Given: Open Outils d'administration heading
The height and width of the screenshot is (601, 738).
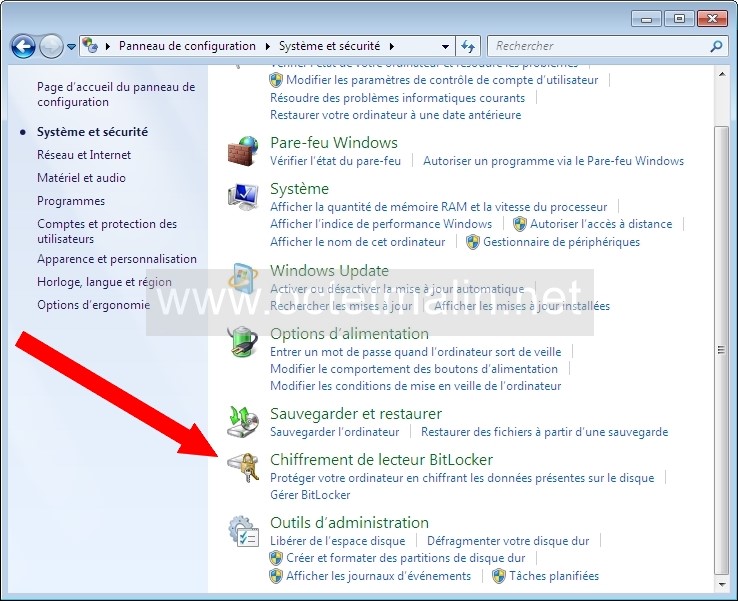Looking at the screenshot, I should click(349, 523).
